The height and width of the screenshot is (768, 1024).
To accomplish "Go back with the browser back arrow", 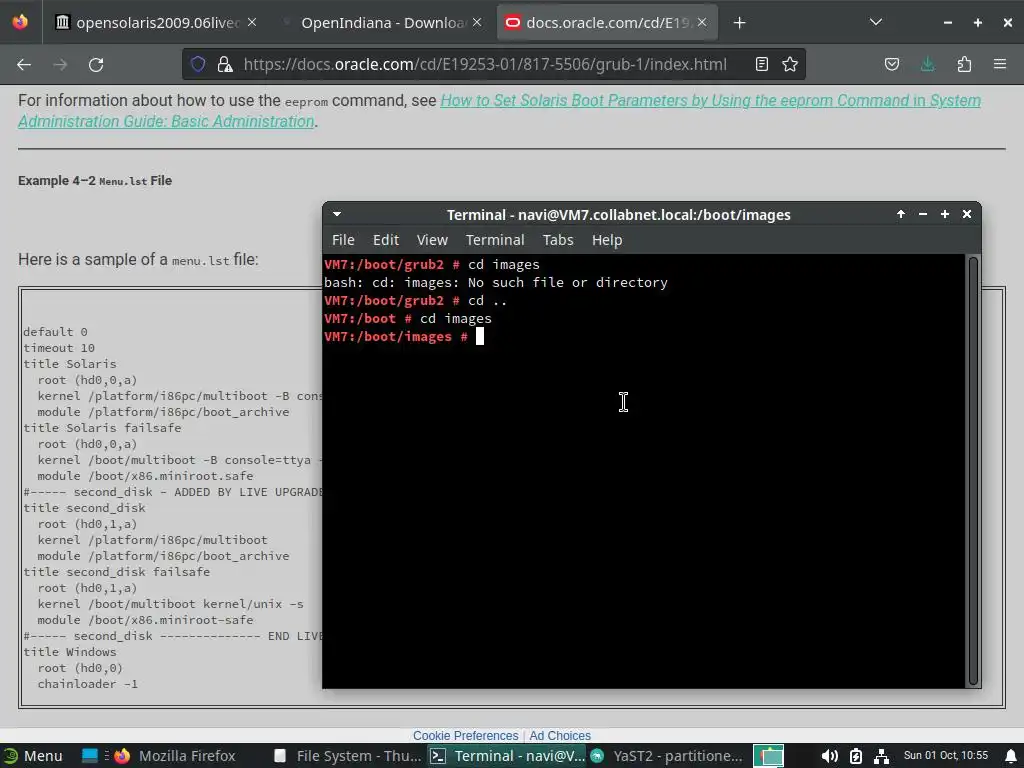I will 24,65.
